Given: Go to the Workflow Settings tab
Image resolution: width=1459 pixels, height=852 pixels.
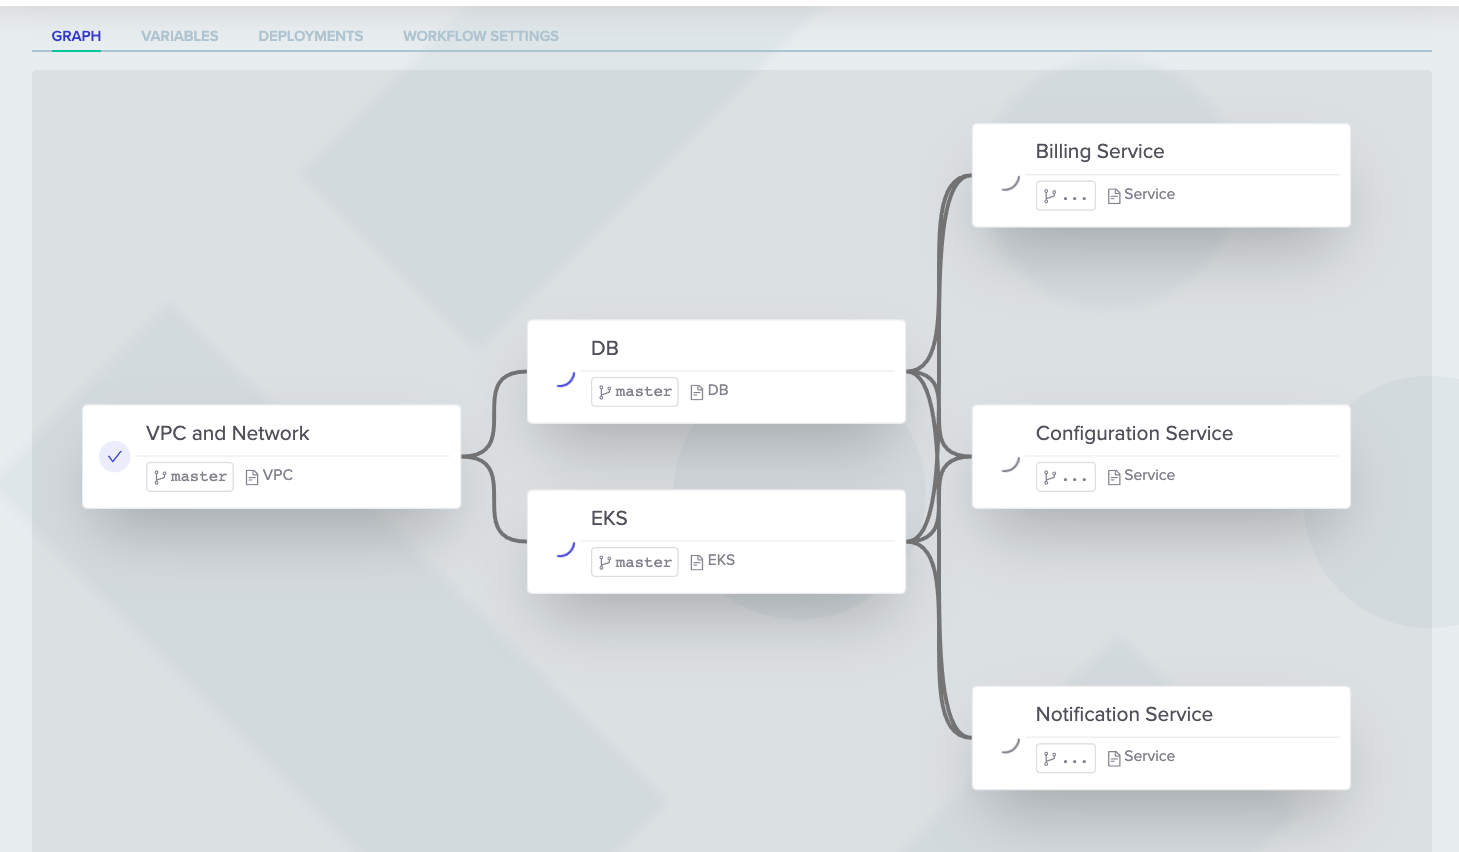Looking at the screenshot, I should (481, 36).
